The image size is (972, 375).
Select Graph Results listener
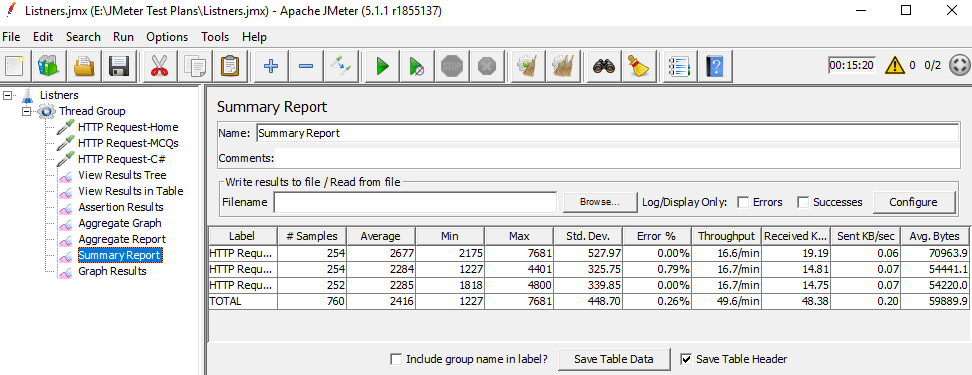tap(112, 271)
